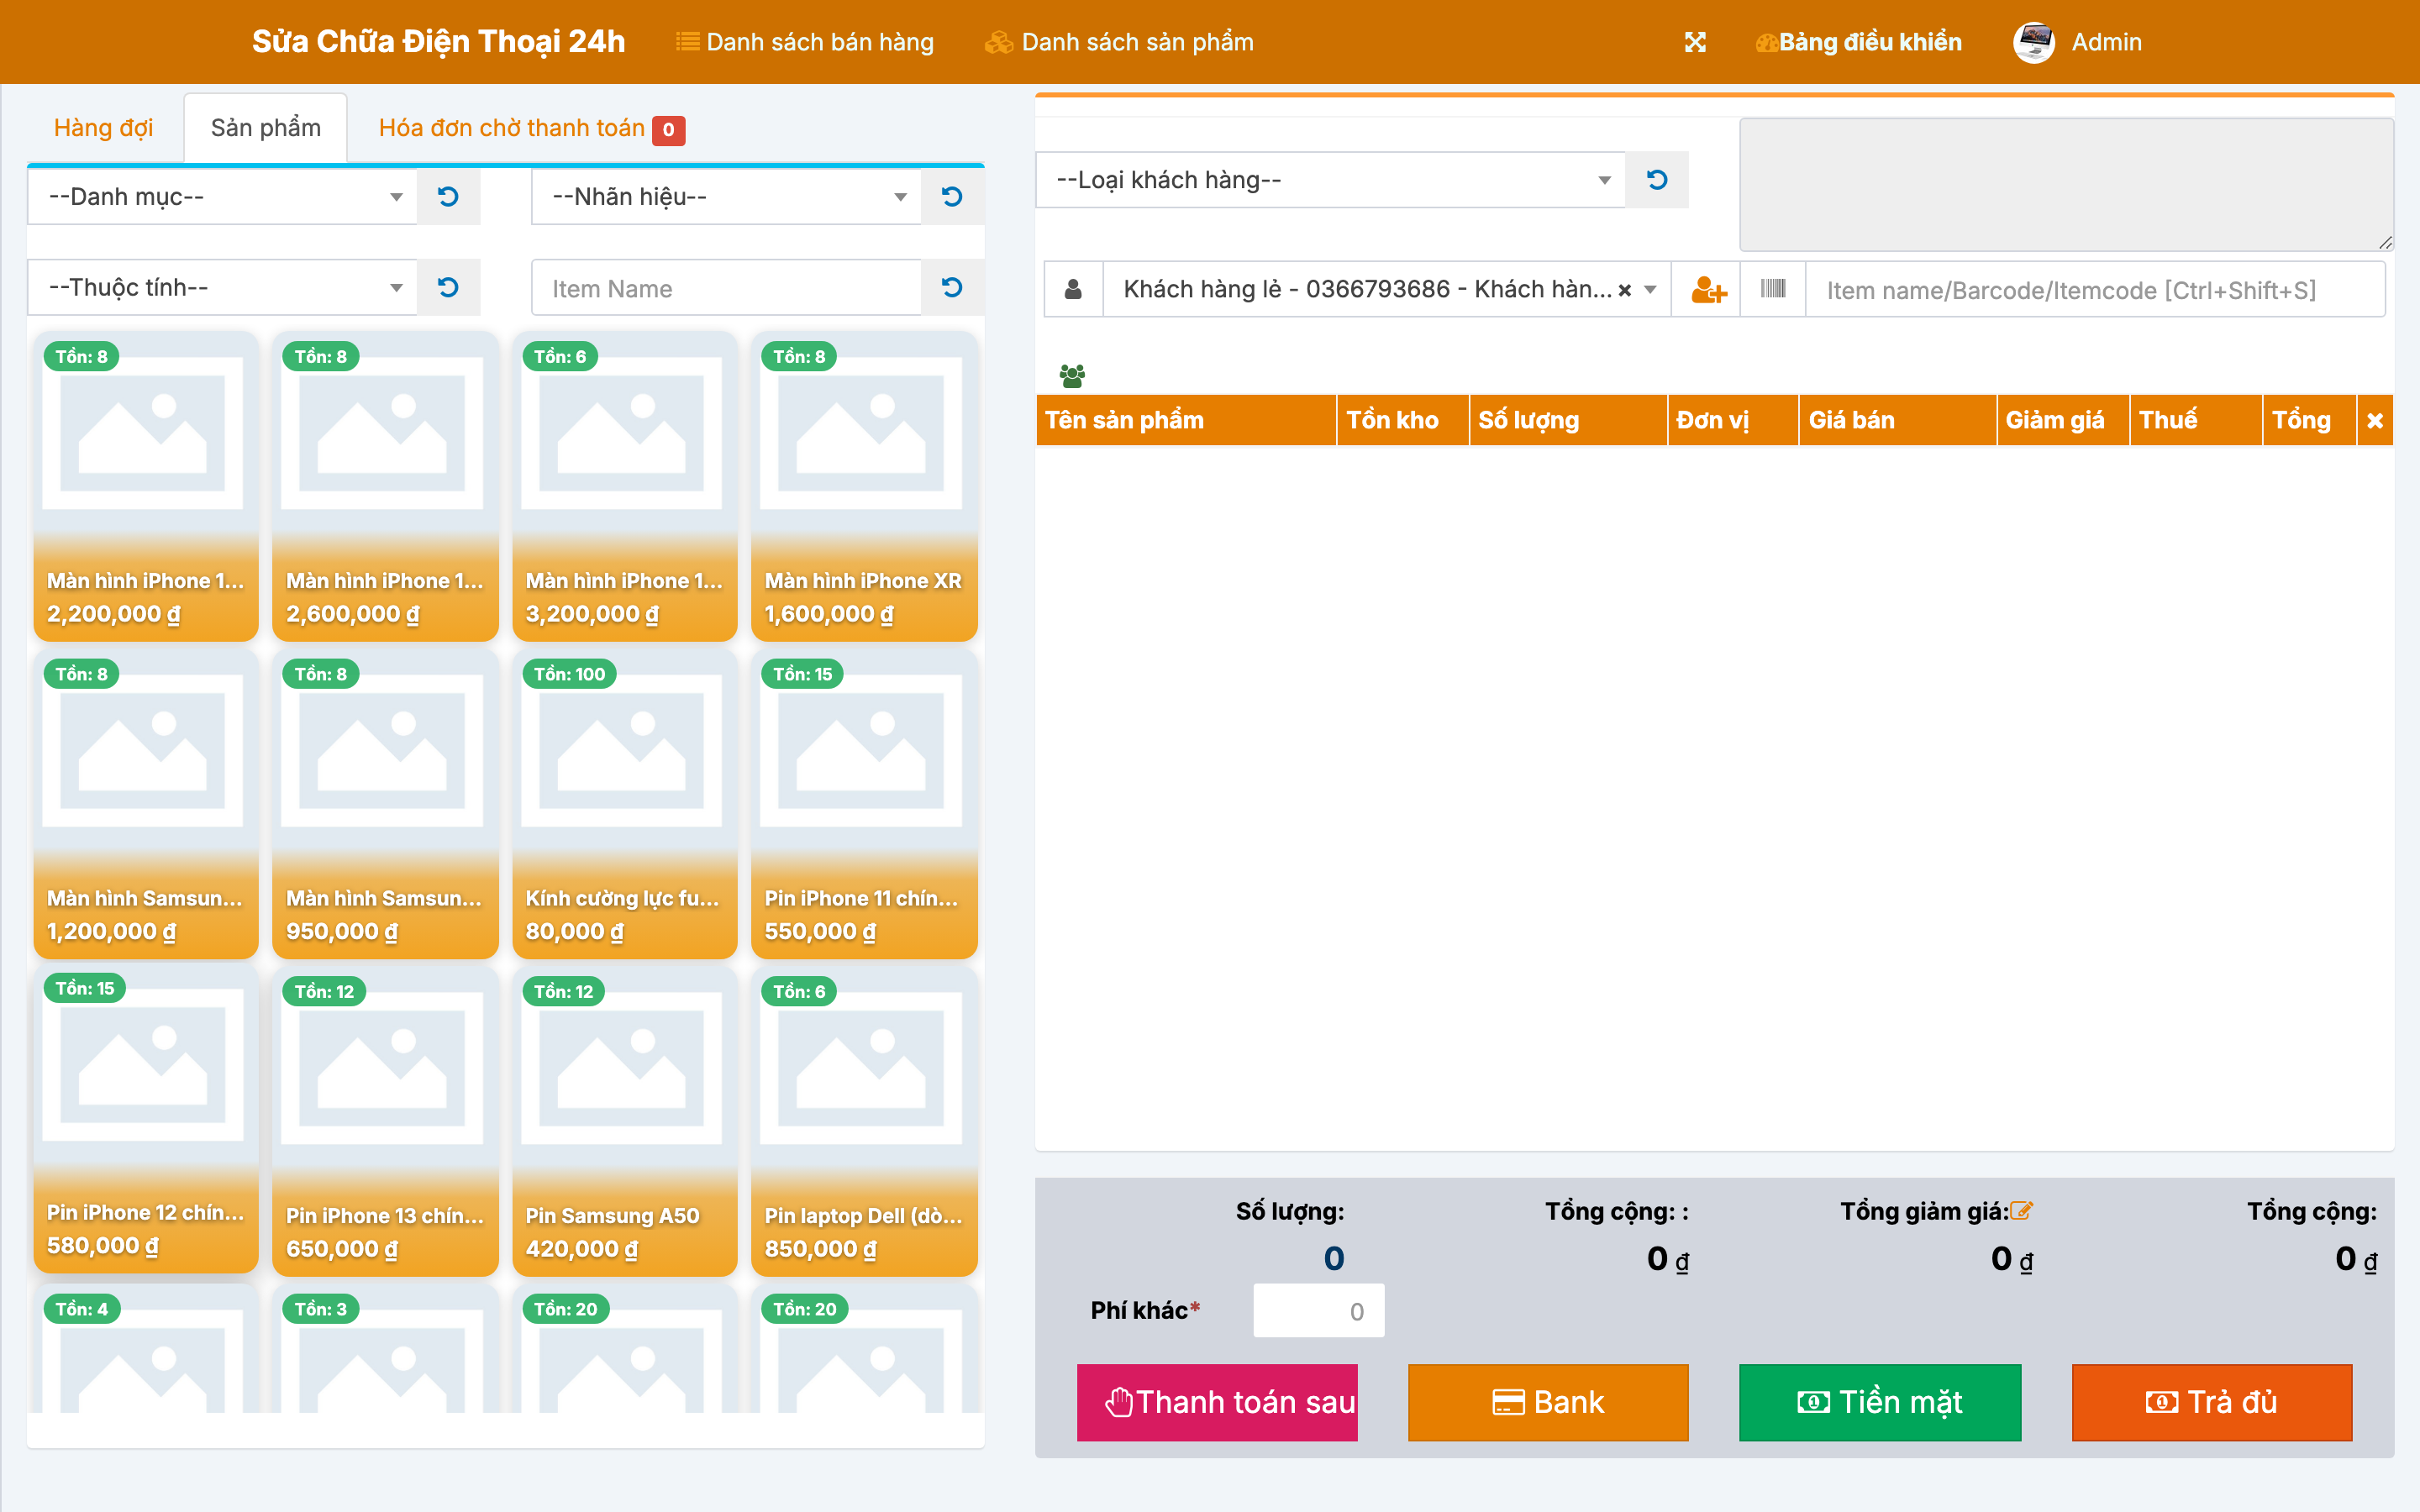Remove all items with table header X
The width and height of the screenshot is (2420, 1512).
pos(2375,420)
